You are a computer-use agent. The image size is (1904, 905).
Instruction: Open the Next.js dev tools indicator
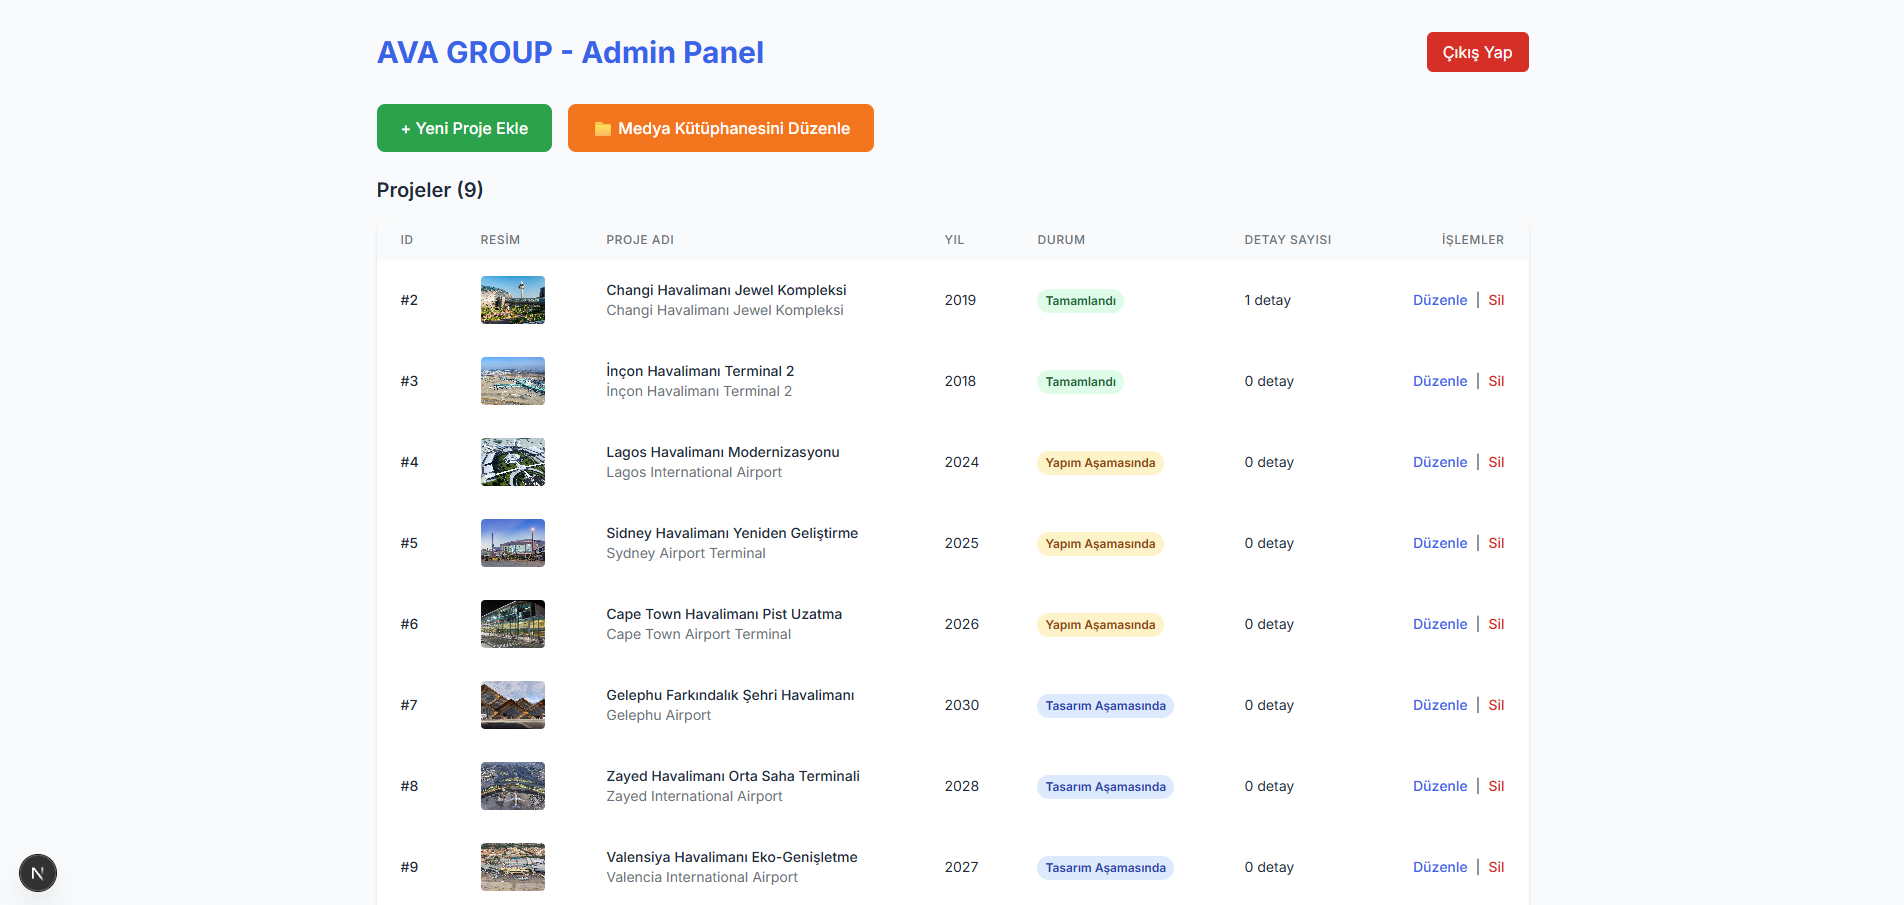point(38,873)
